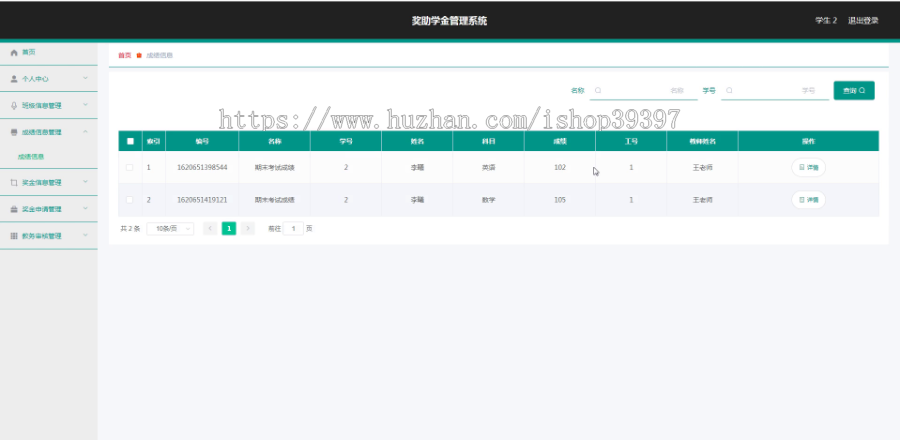
Task: Click the cell 1620651398544
Action: [202, 168]
